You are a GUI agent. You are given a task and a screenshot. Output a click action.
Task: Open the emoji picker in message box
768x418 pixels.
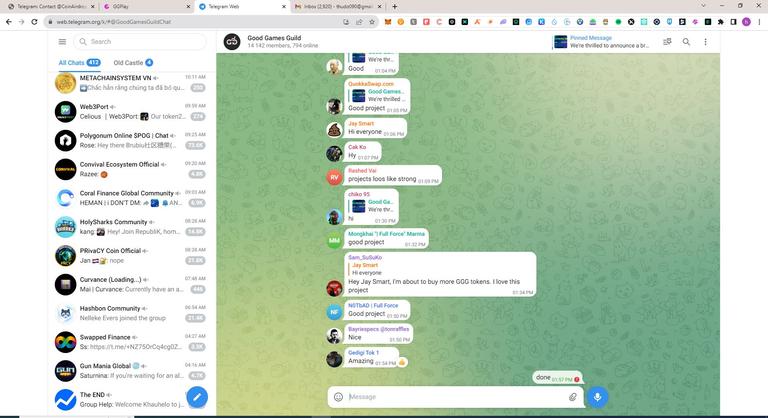point(338,397)
